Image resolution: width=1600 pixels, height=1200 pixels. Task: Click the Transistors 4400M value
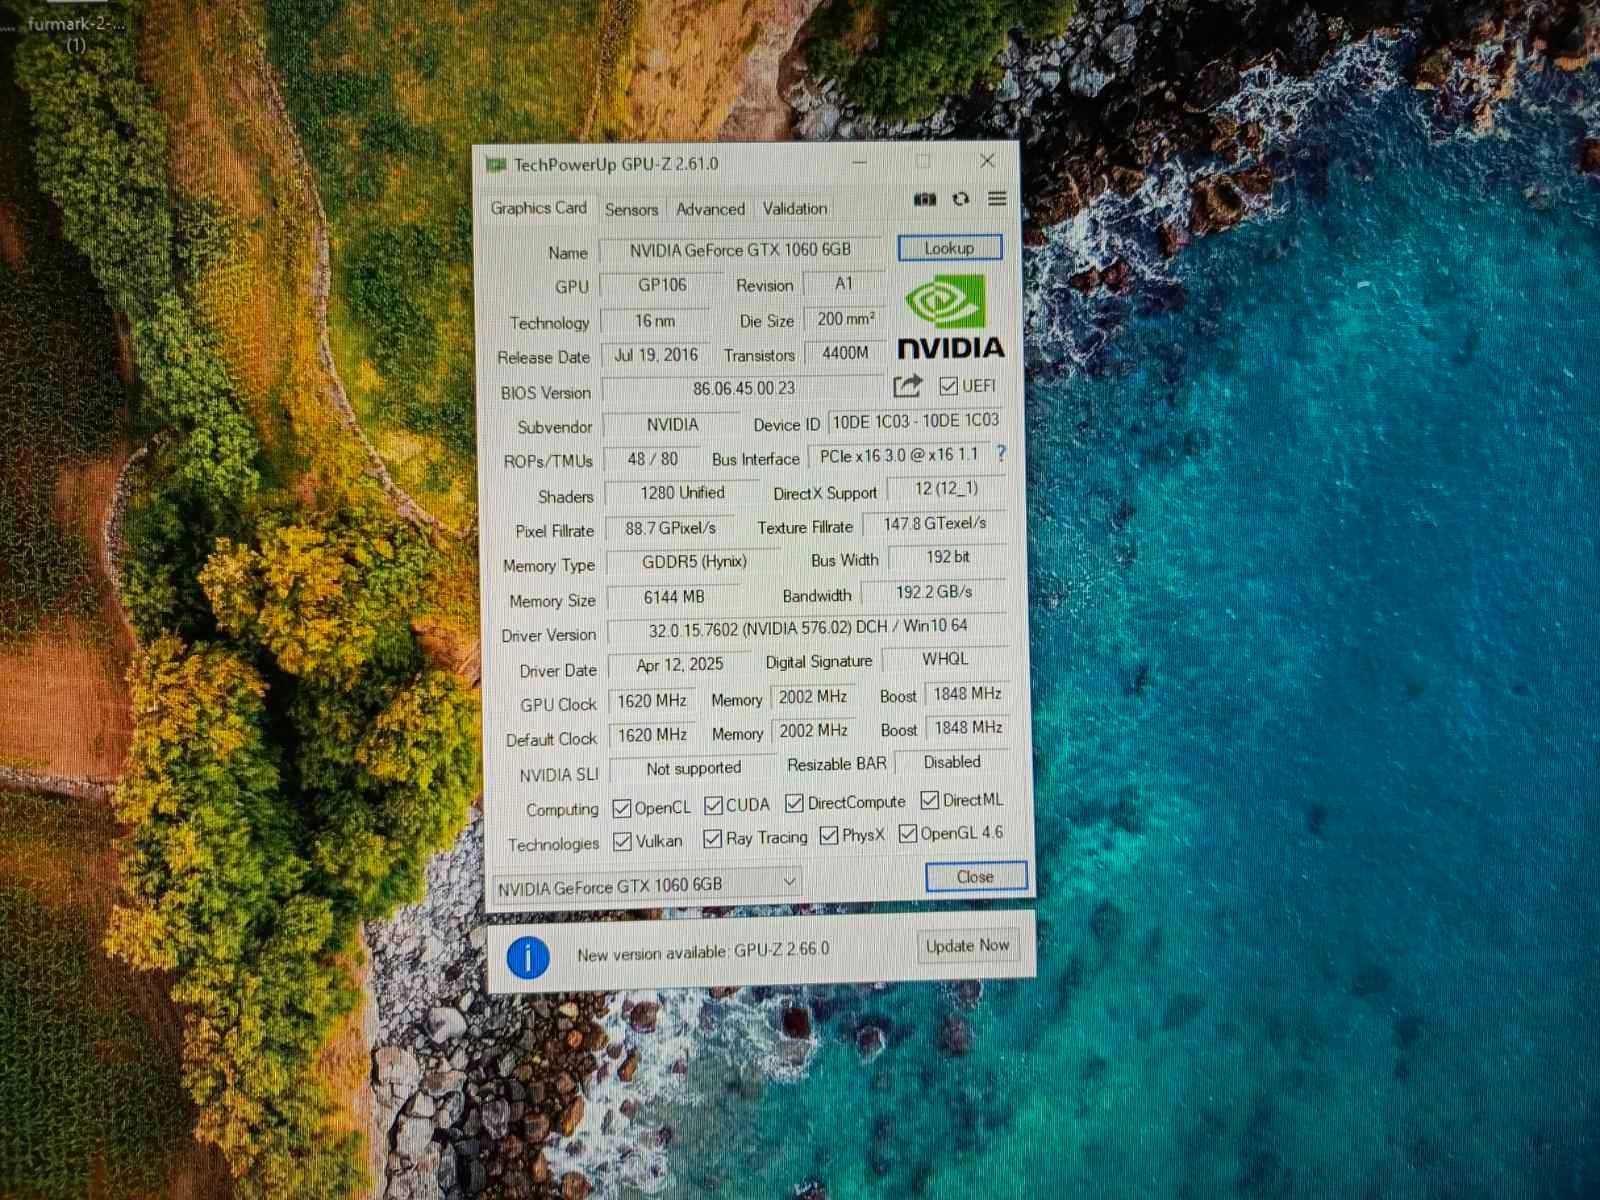click(845, 353)
